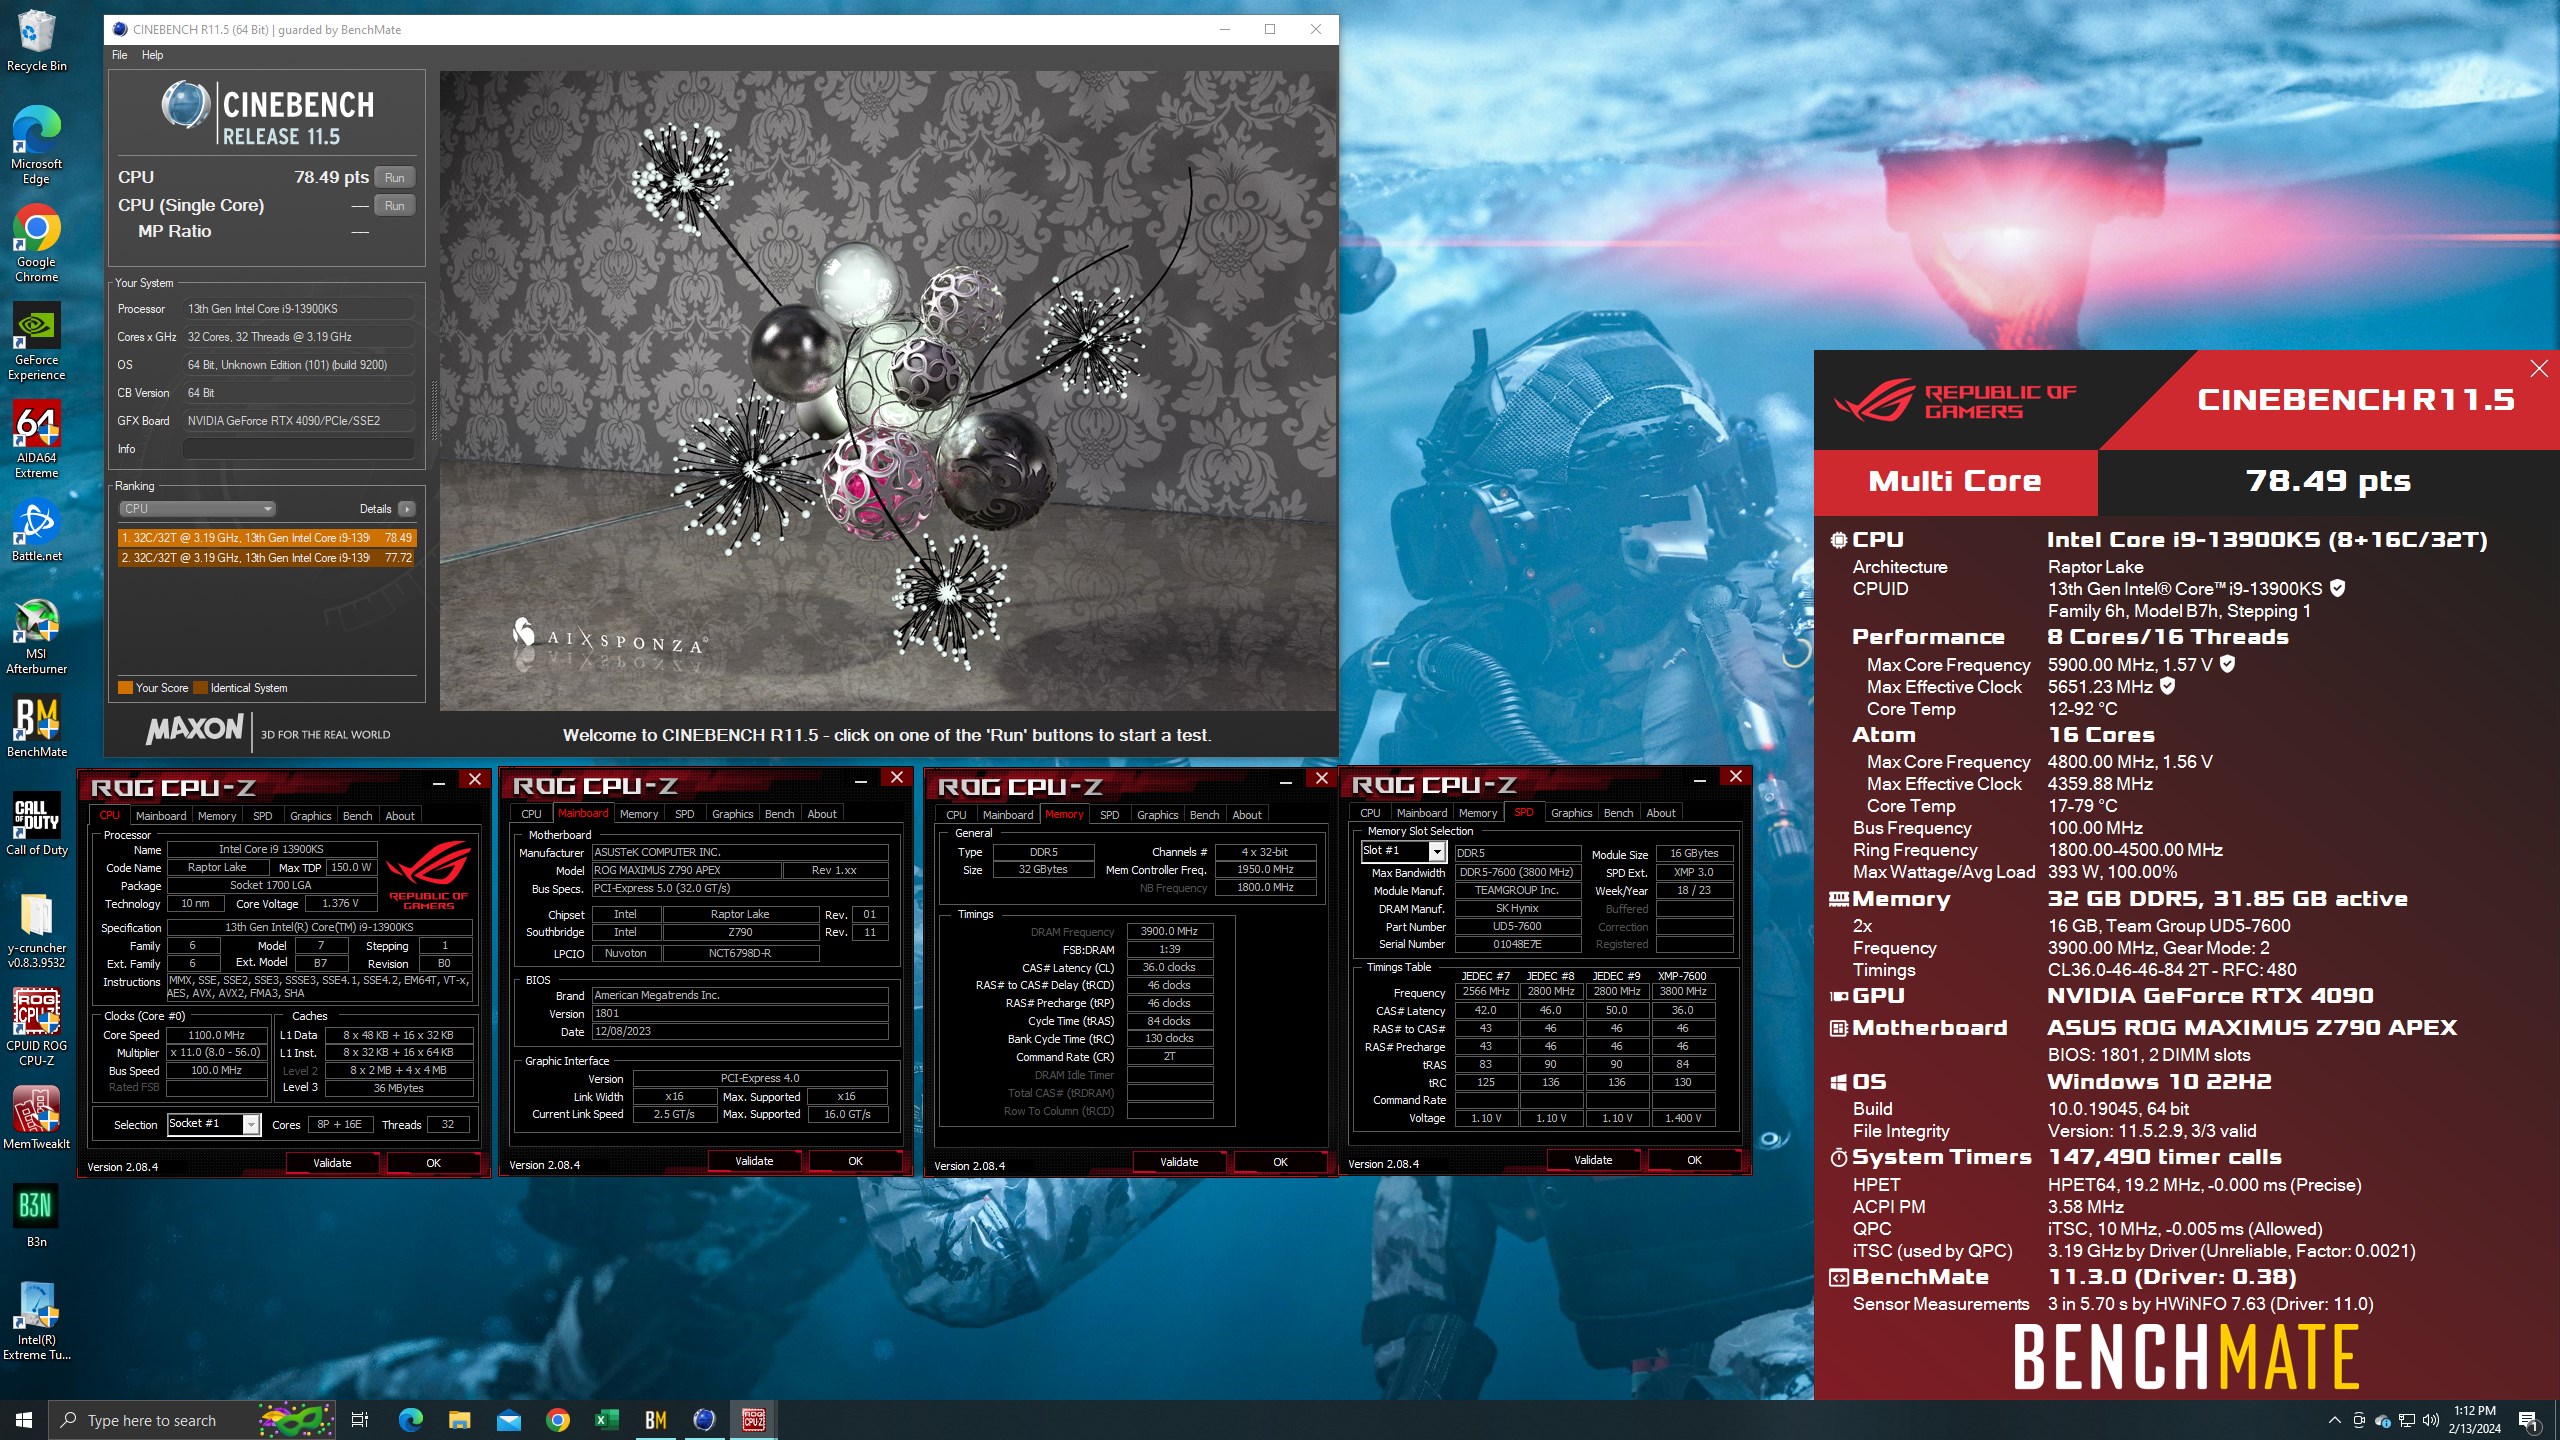Select Mainboard tab in first CPU-Z window
This screenshot has height=1440, width=2560.
(161, 816)
